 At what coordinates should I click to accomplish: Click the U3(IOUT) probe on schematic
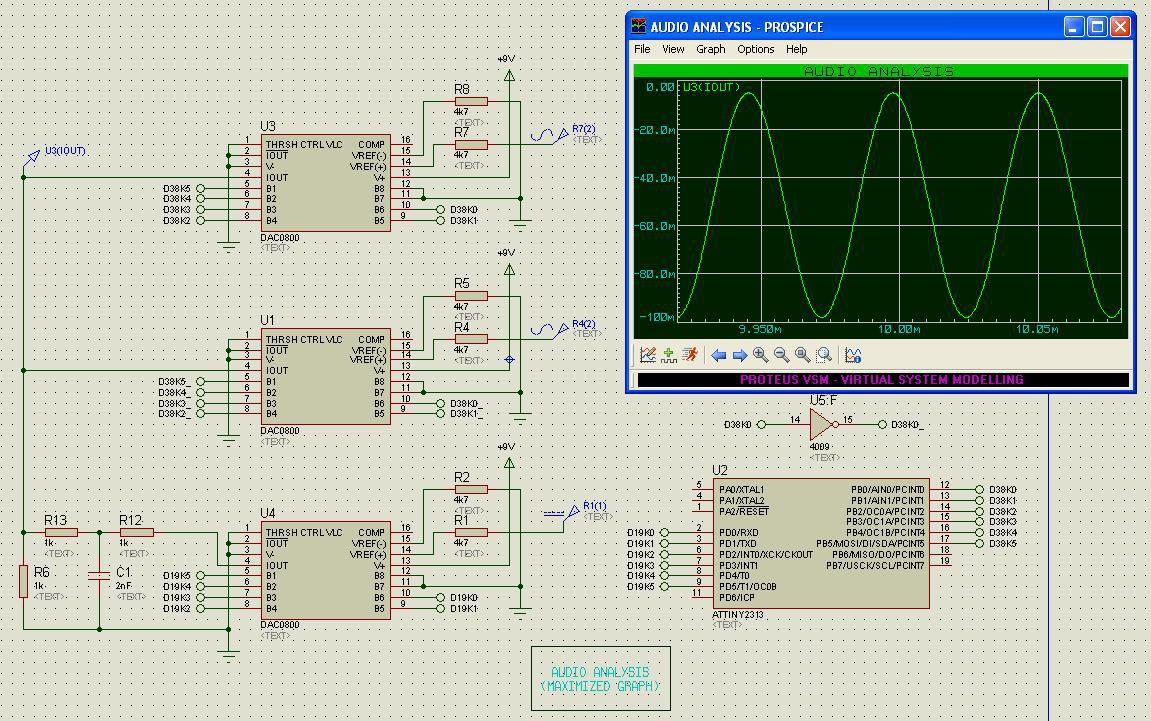[x=33, y=156]
